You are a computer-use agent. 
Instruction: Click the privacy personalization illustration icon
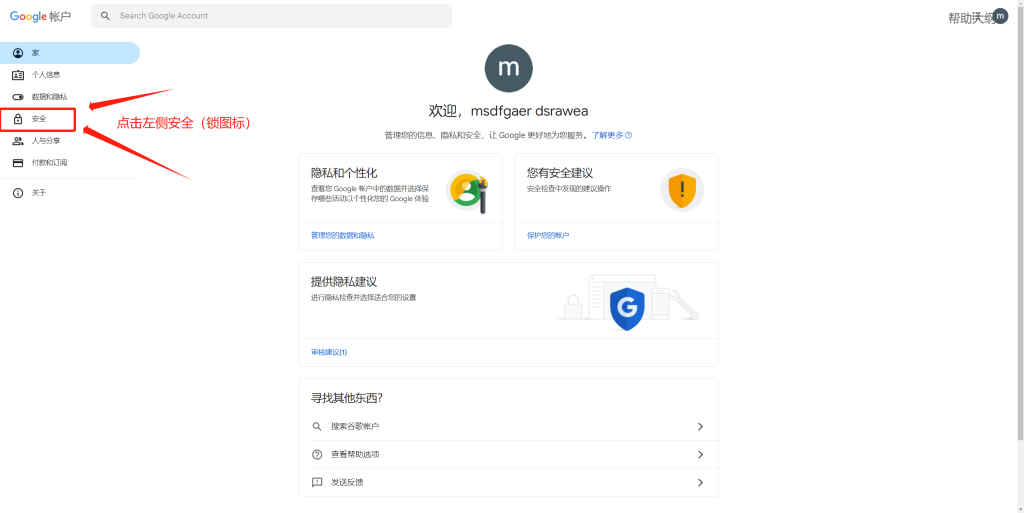[x=468, y=190]
